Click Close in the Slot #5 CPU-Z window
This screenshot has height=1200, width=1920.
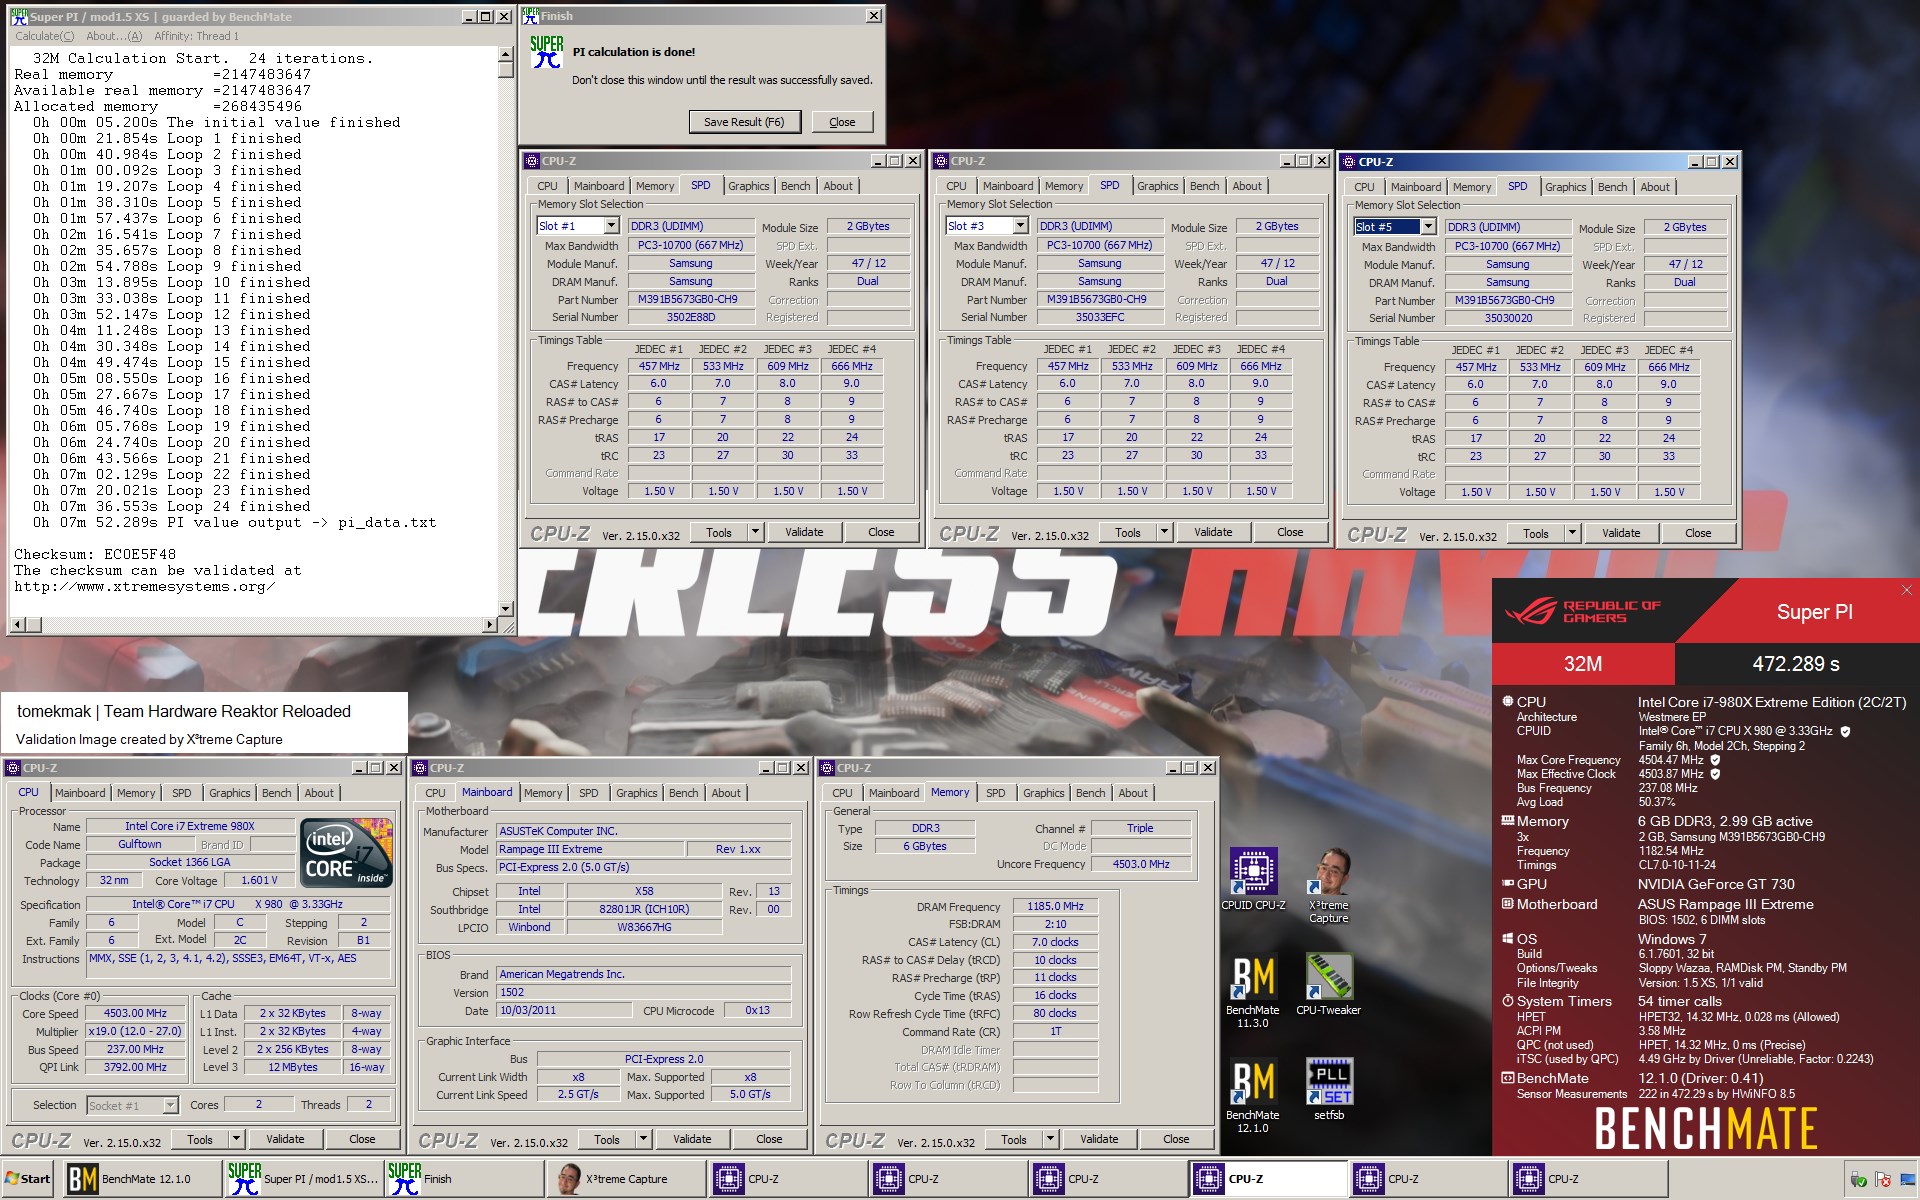tap(1698, 533)
